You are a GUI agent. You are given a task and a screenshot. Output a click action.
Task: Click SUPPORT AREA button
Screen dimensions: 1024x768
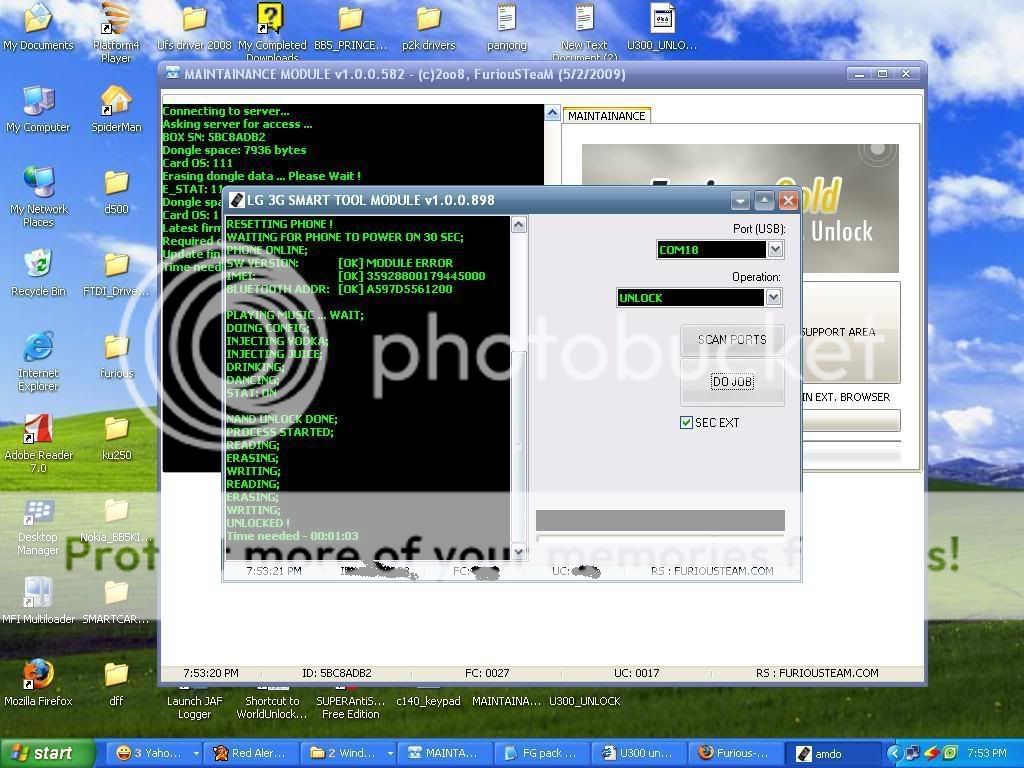pos(851,332)
